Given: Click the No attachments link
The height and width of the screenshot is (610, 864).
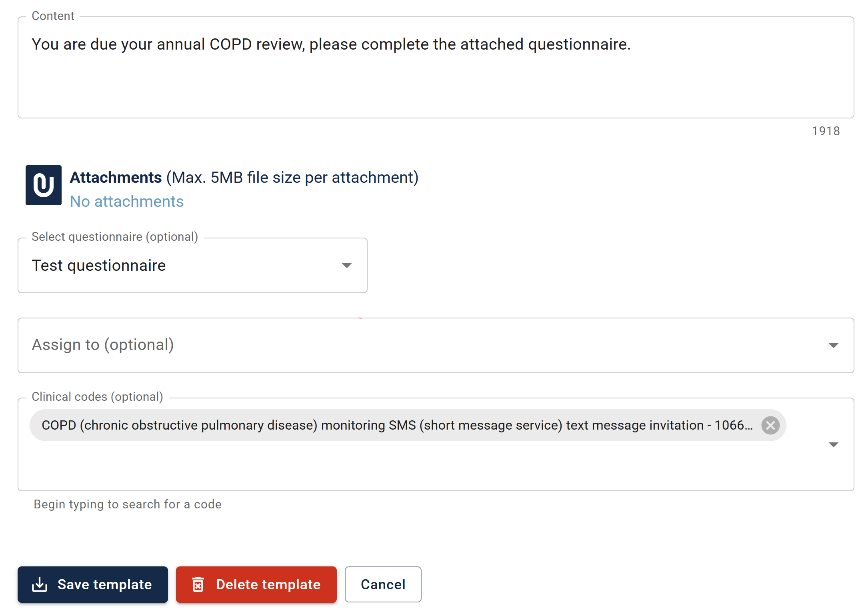Looking at the screenshot, I should point(127,202).
